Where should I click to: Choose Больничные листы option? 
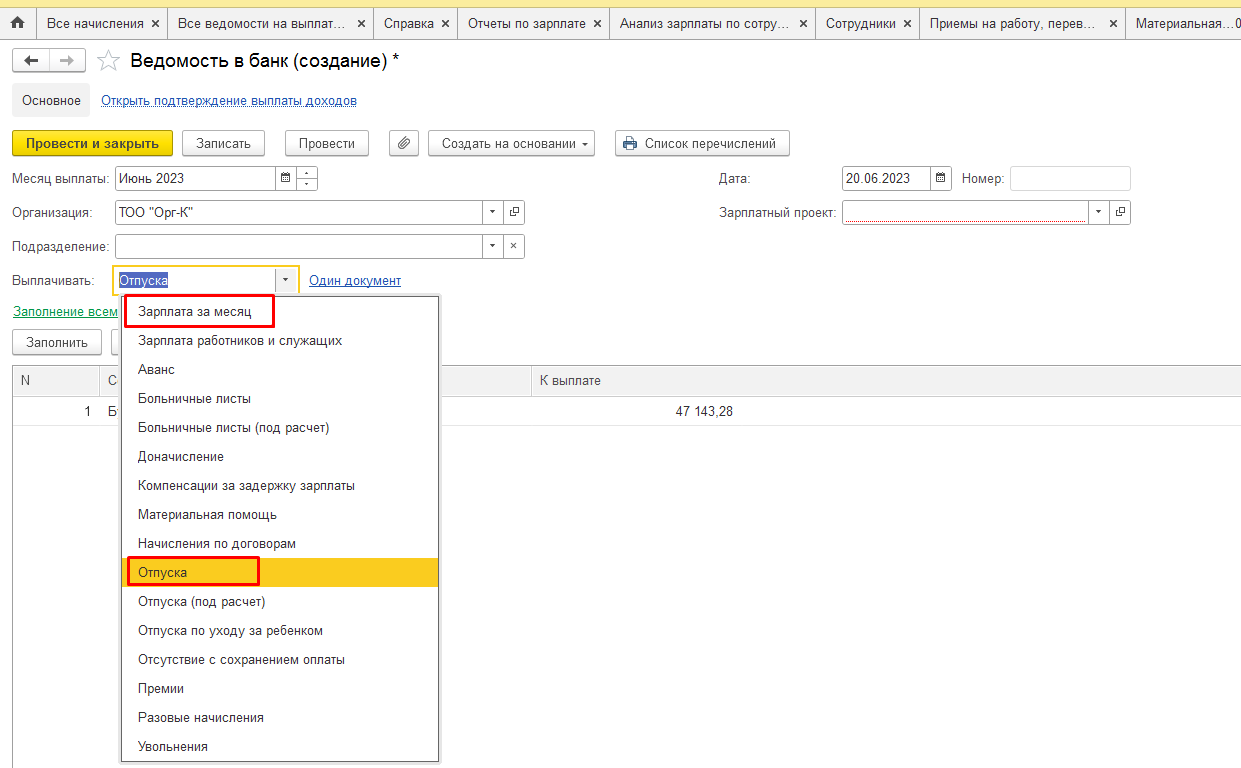pyautogui.click(x=194, y=399)
